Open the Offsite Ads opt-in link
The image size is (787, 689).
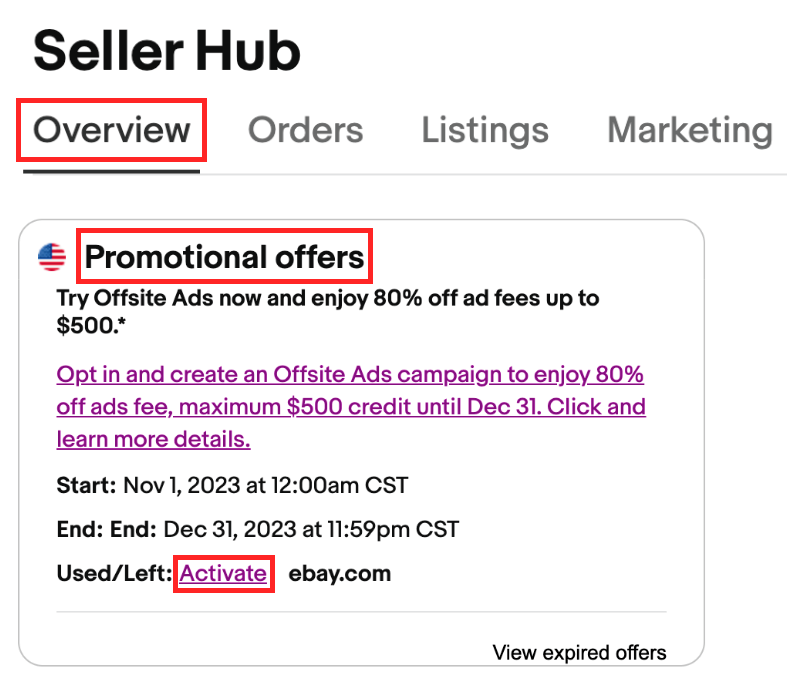click(x=351, y=406)
